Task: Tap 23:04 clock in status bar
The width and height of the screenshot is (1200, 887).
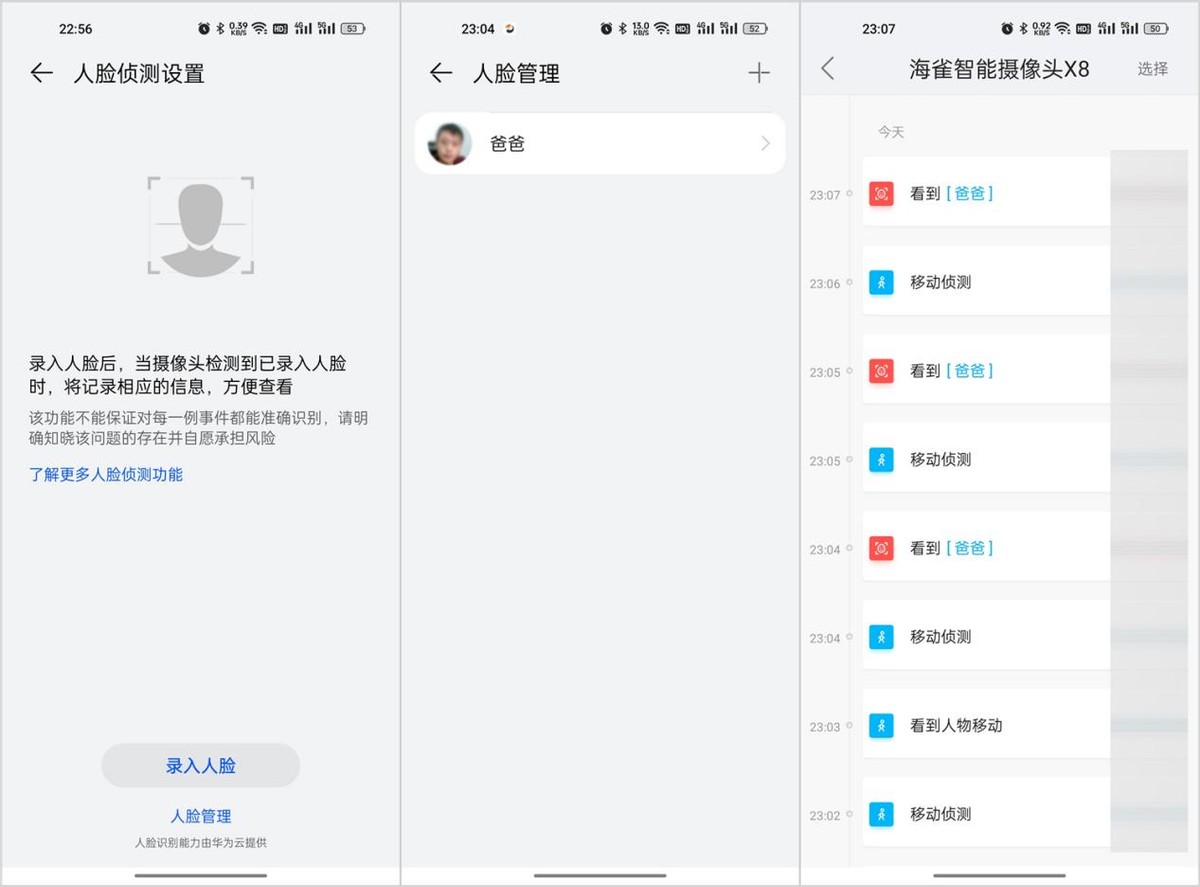Action: [478, 29]
